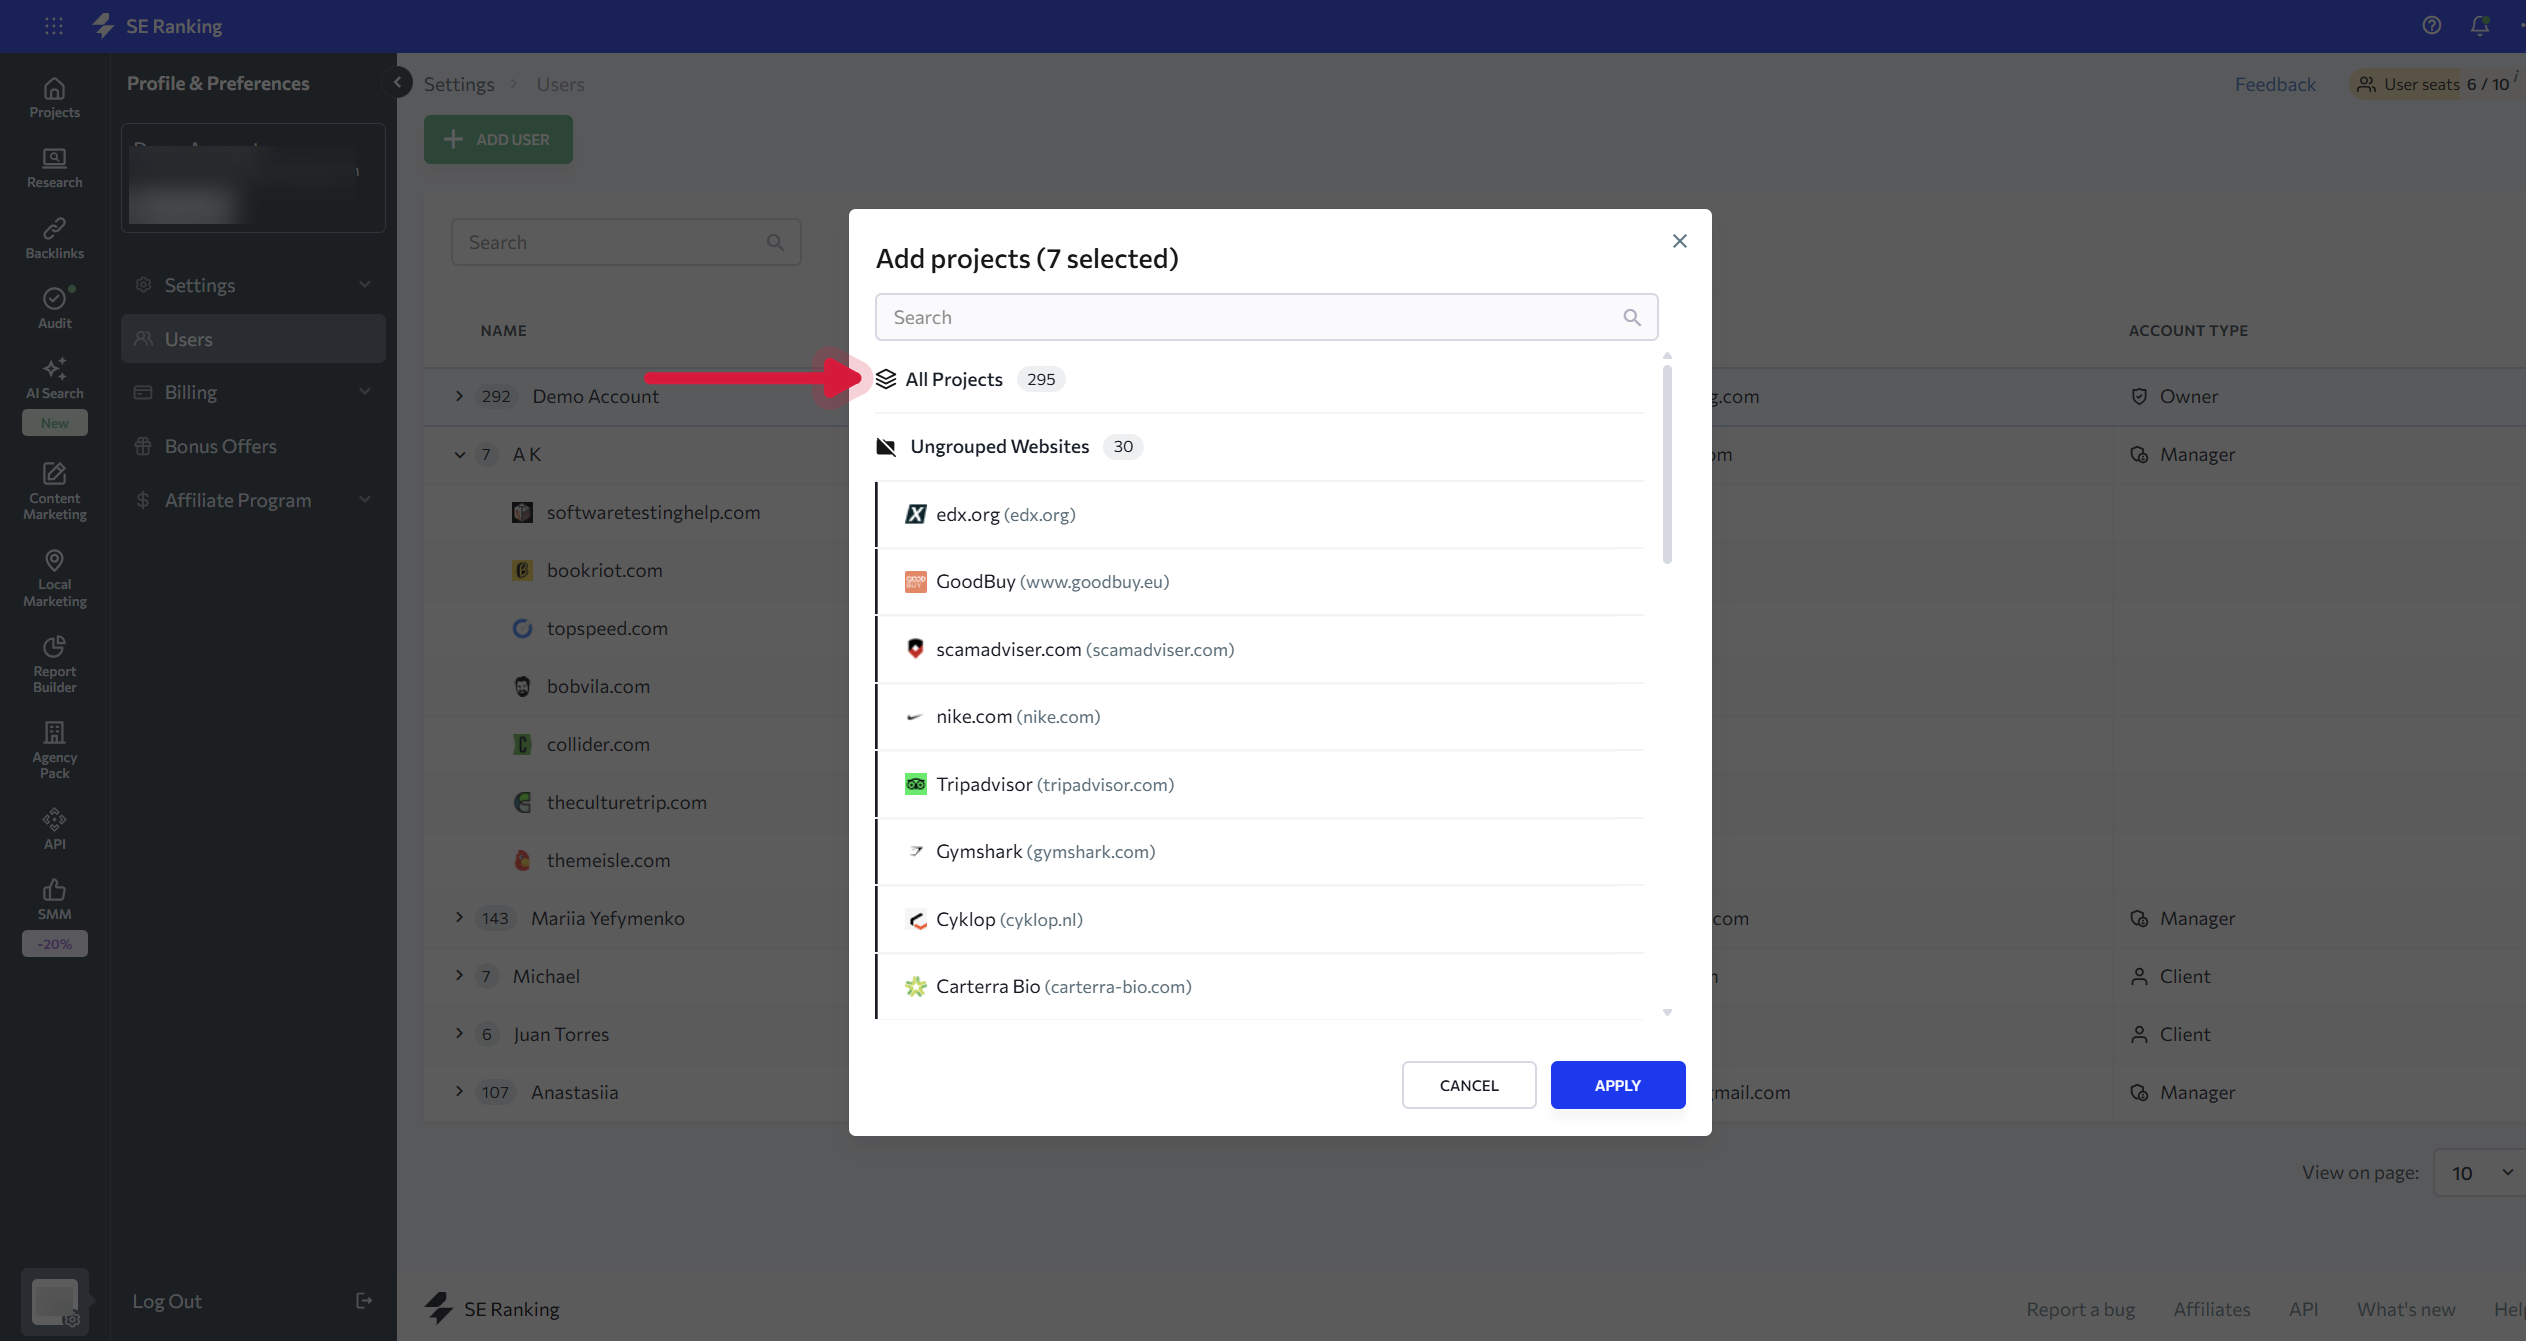
Task: Click the scroll up arrow in dialog
Action: (1667, 355)
